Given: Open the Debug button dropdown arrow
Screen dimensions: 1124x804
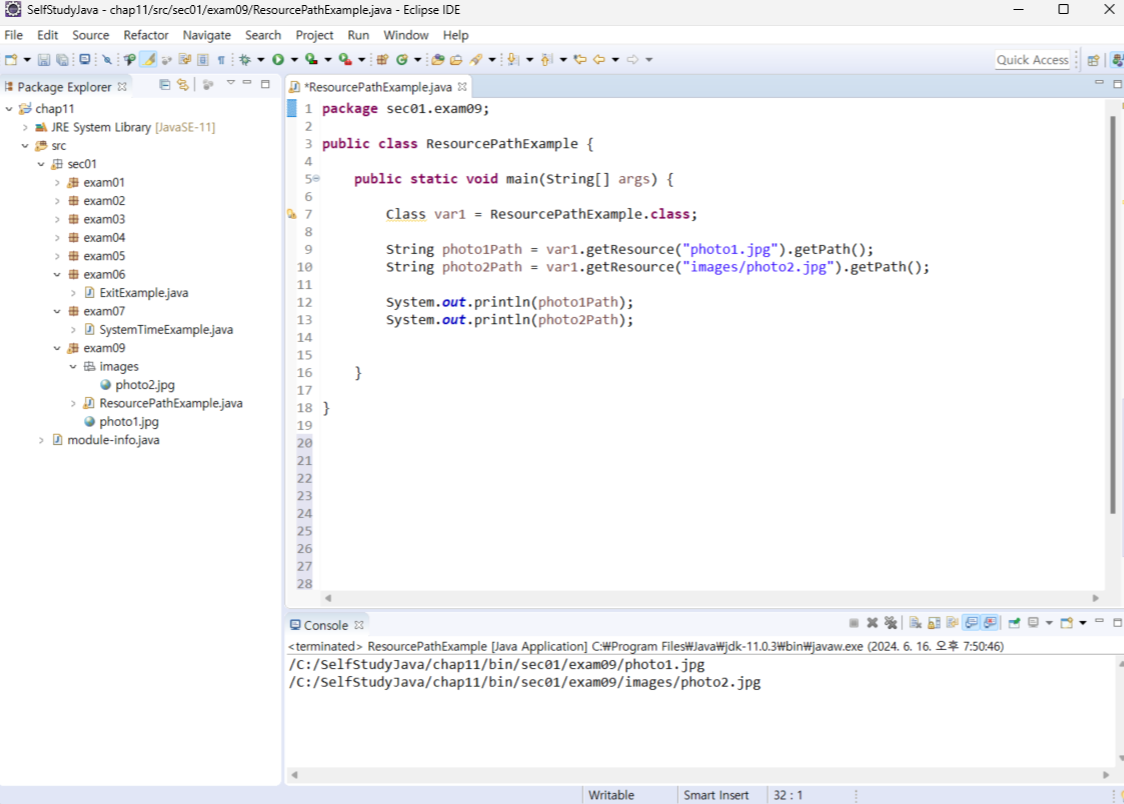Looking at the screenshot, I should tap(260, 59).
